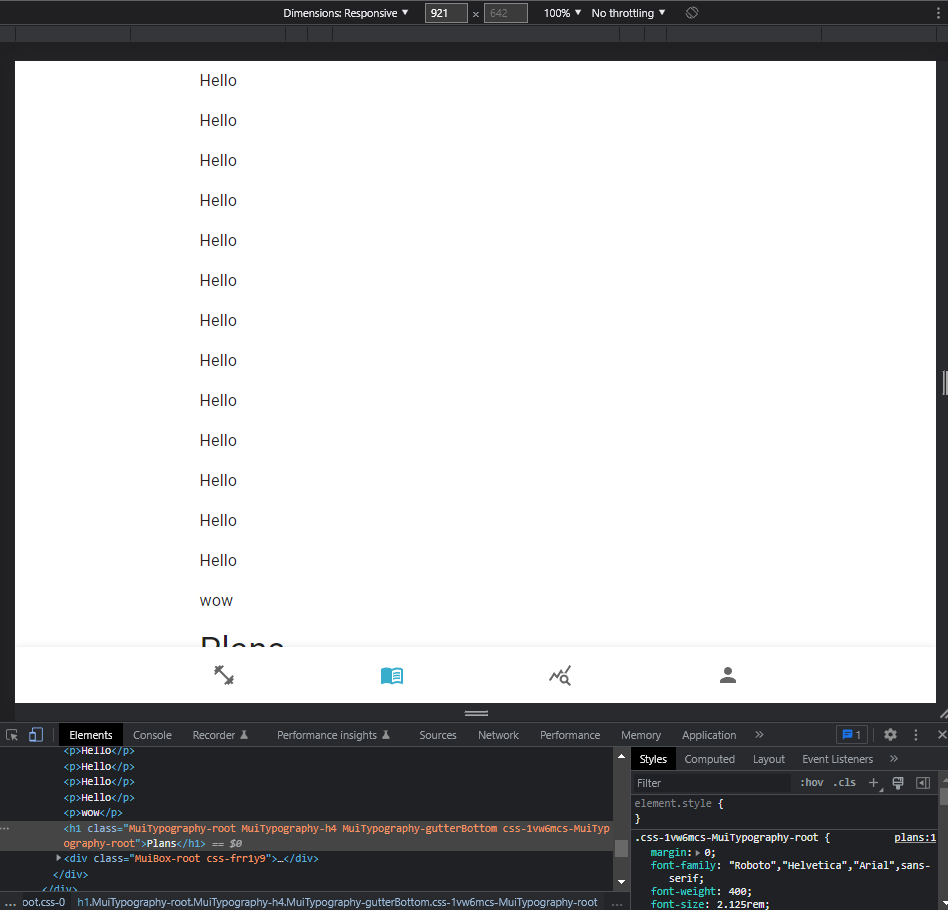Screen dimensions: 948x910
Task: Click the chart icon in bottom navigation
Action: [560, 676]
